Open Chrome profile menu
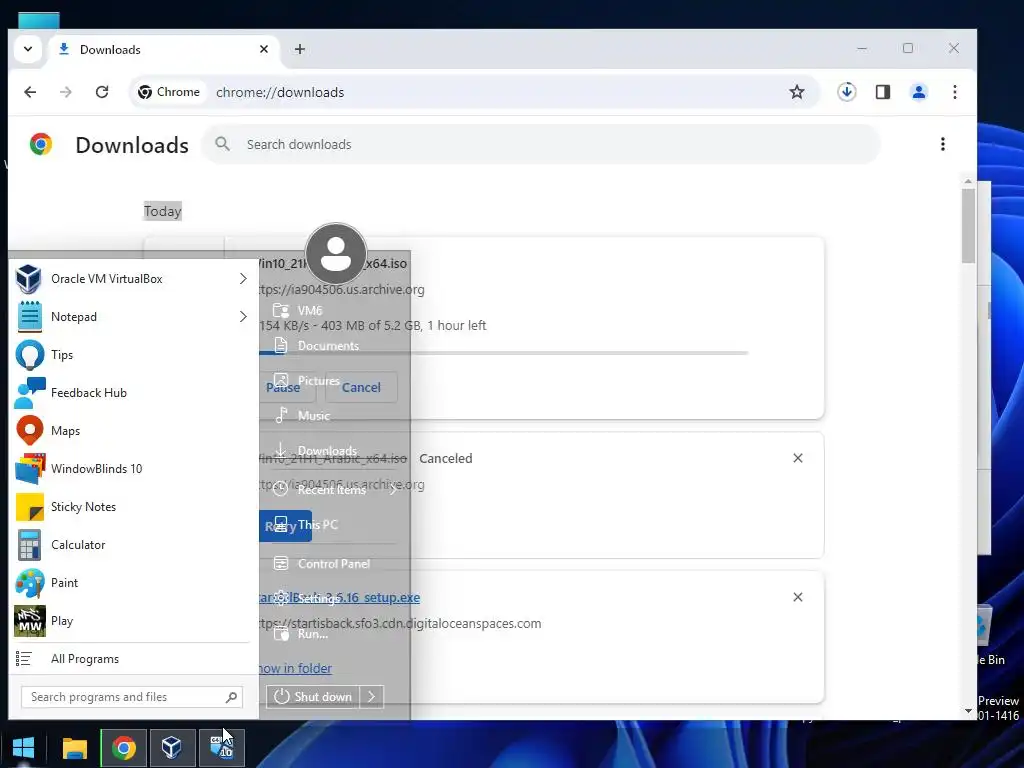 [919, 92]
